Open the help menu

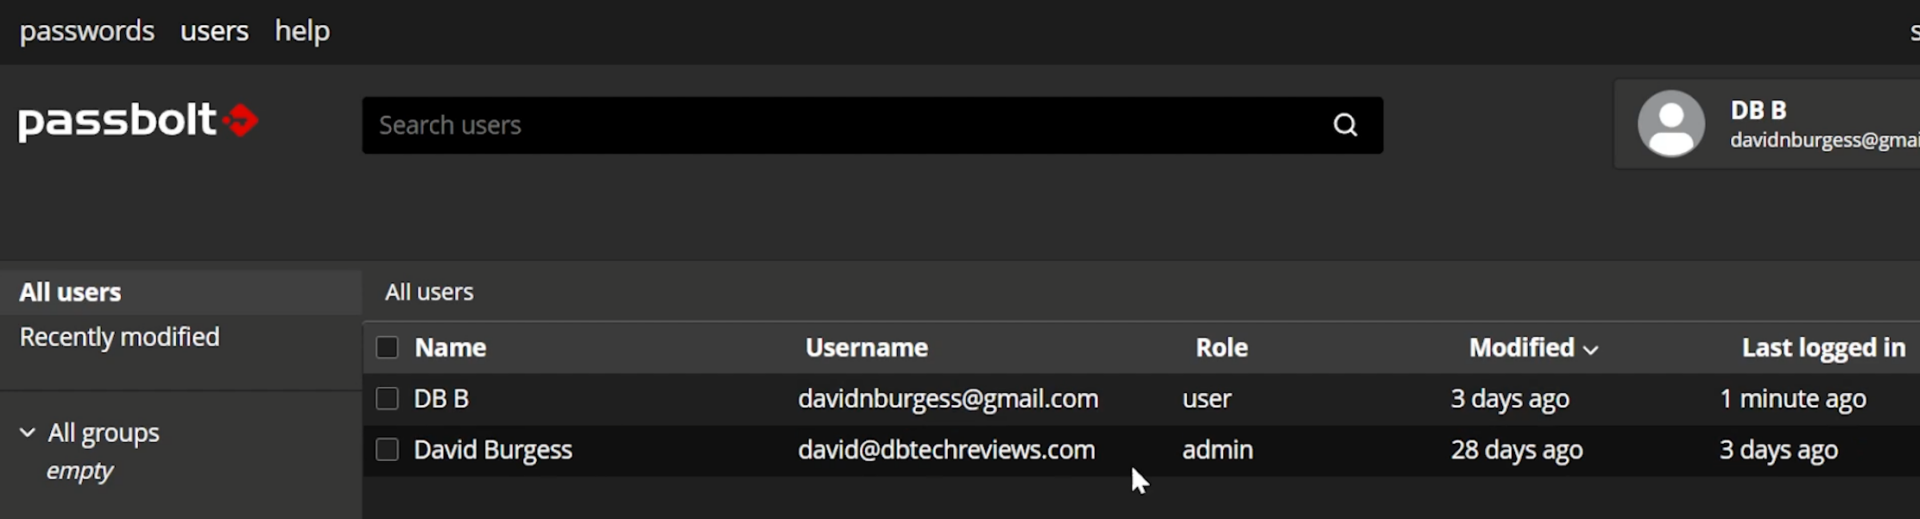point(302,31)
